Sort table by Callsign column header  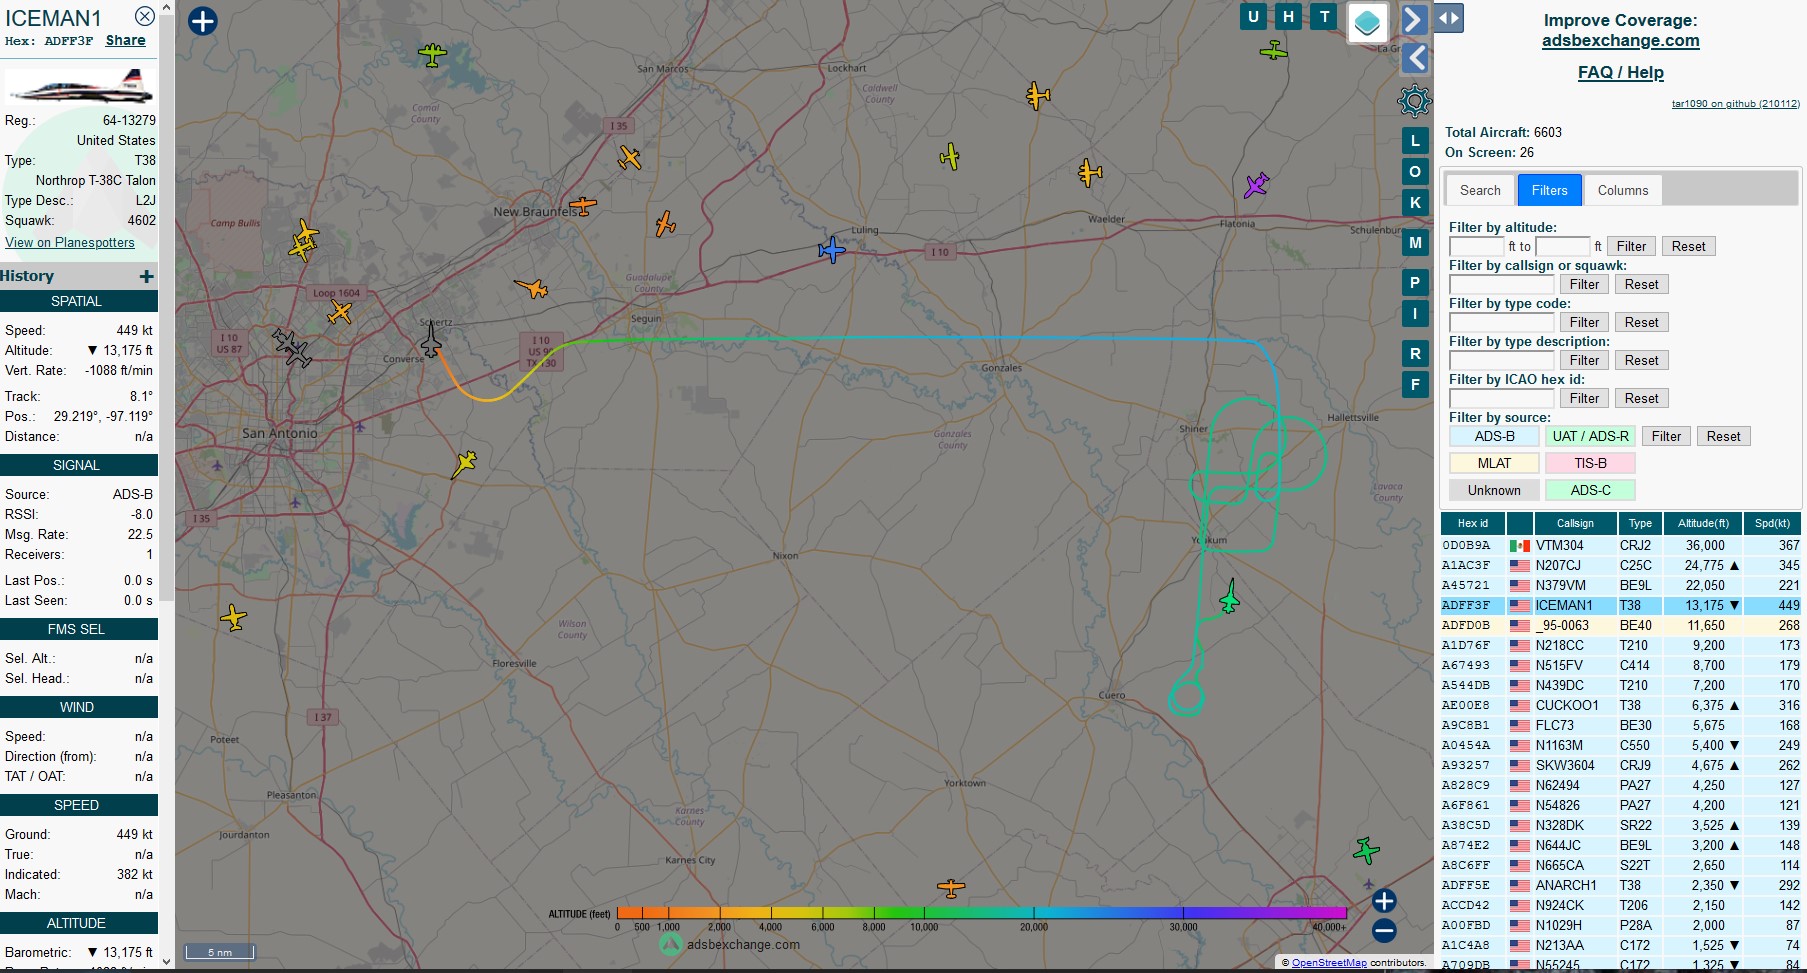[1575, 523]
